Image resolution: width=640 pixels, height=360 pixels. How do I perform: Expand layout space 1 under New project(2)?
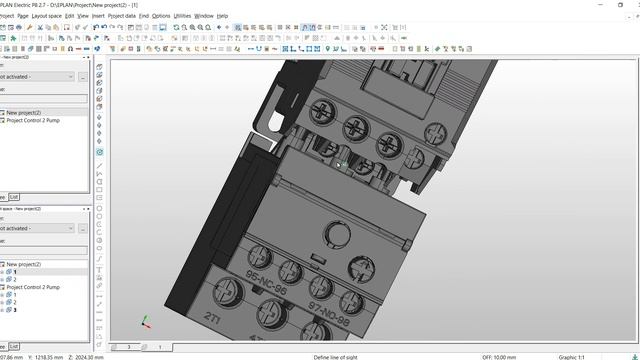pyautogui.click(x=2, y=272)
